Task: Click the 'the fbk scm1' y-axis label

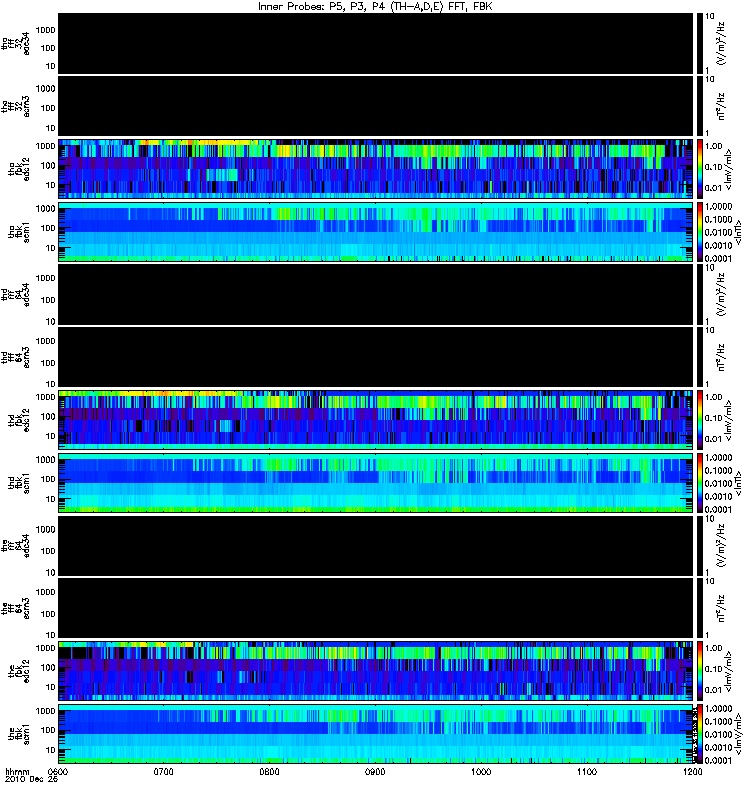Action: [x=19, y=734]
